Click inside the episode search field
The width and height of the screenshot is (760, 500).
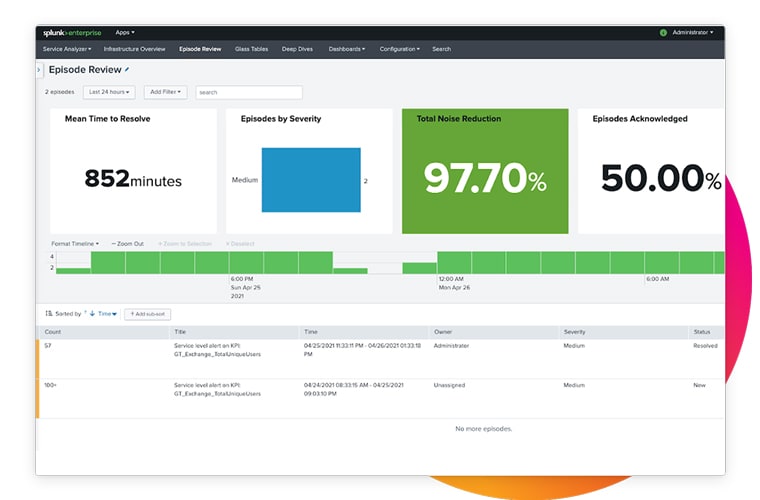point(248,92)
